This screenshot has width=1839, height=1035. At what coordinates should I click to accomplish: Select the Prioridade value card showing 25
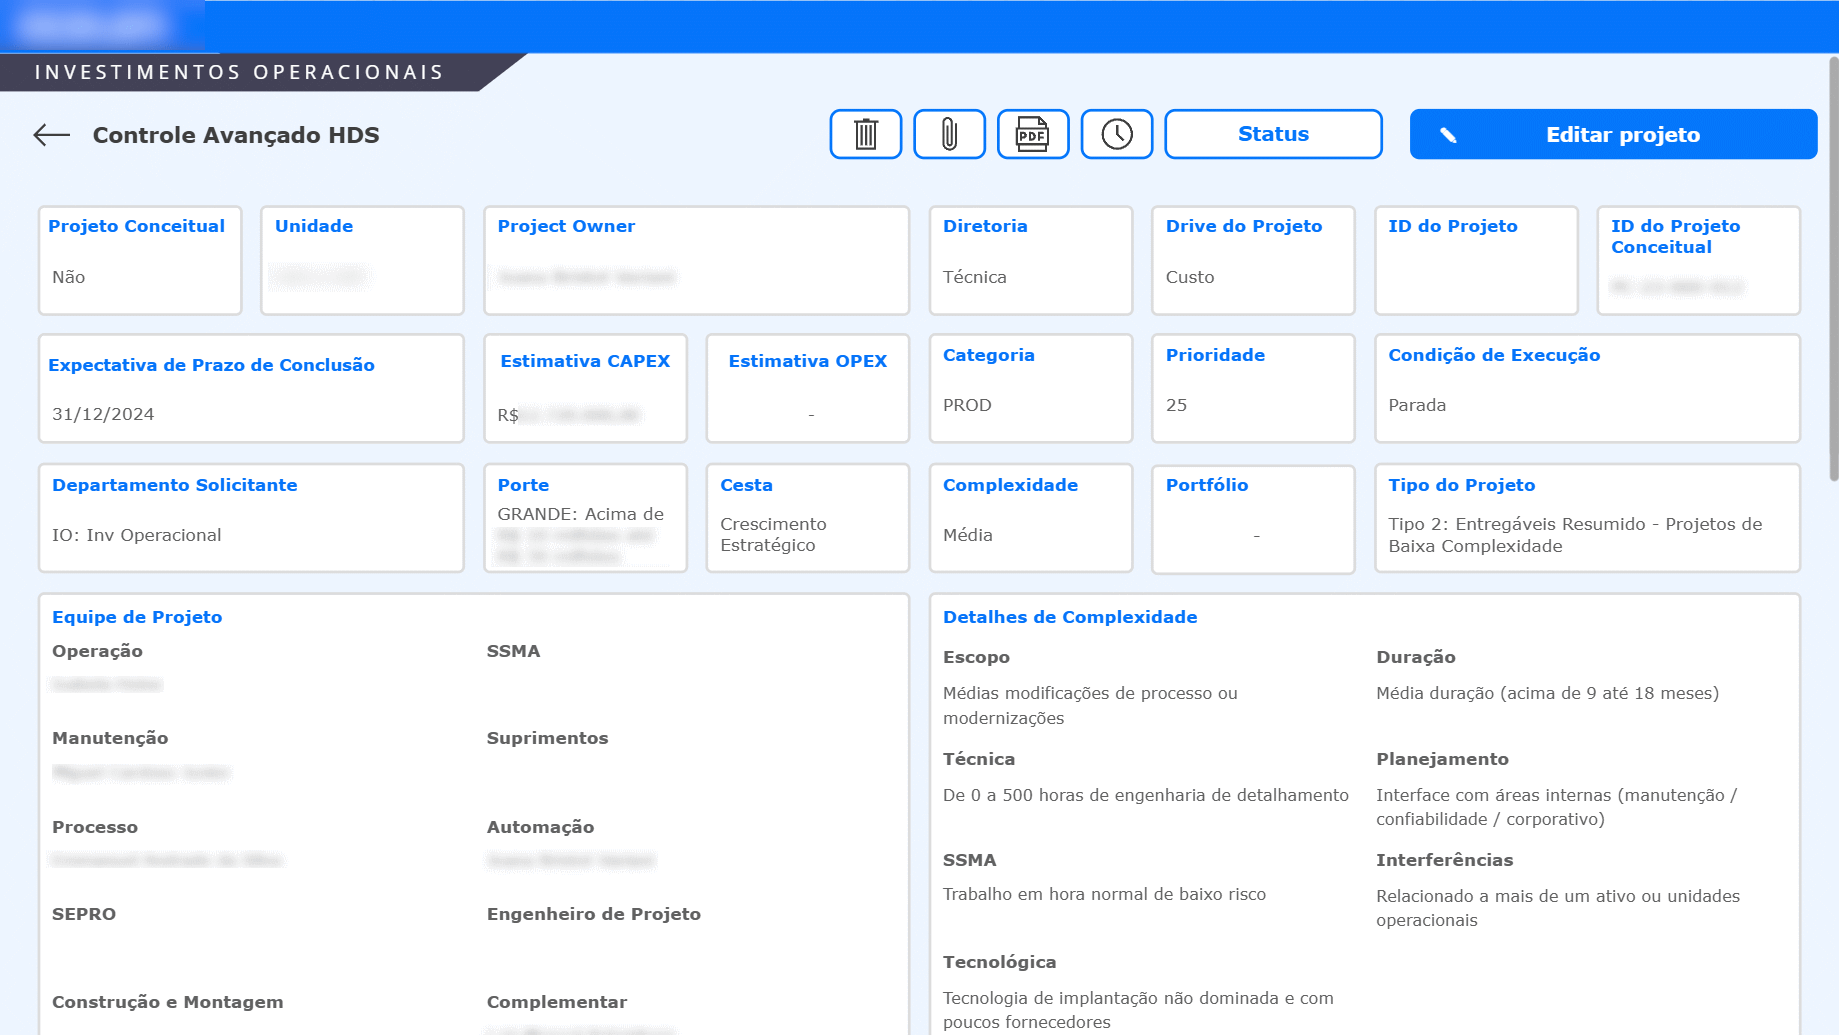click(1252, 388)
